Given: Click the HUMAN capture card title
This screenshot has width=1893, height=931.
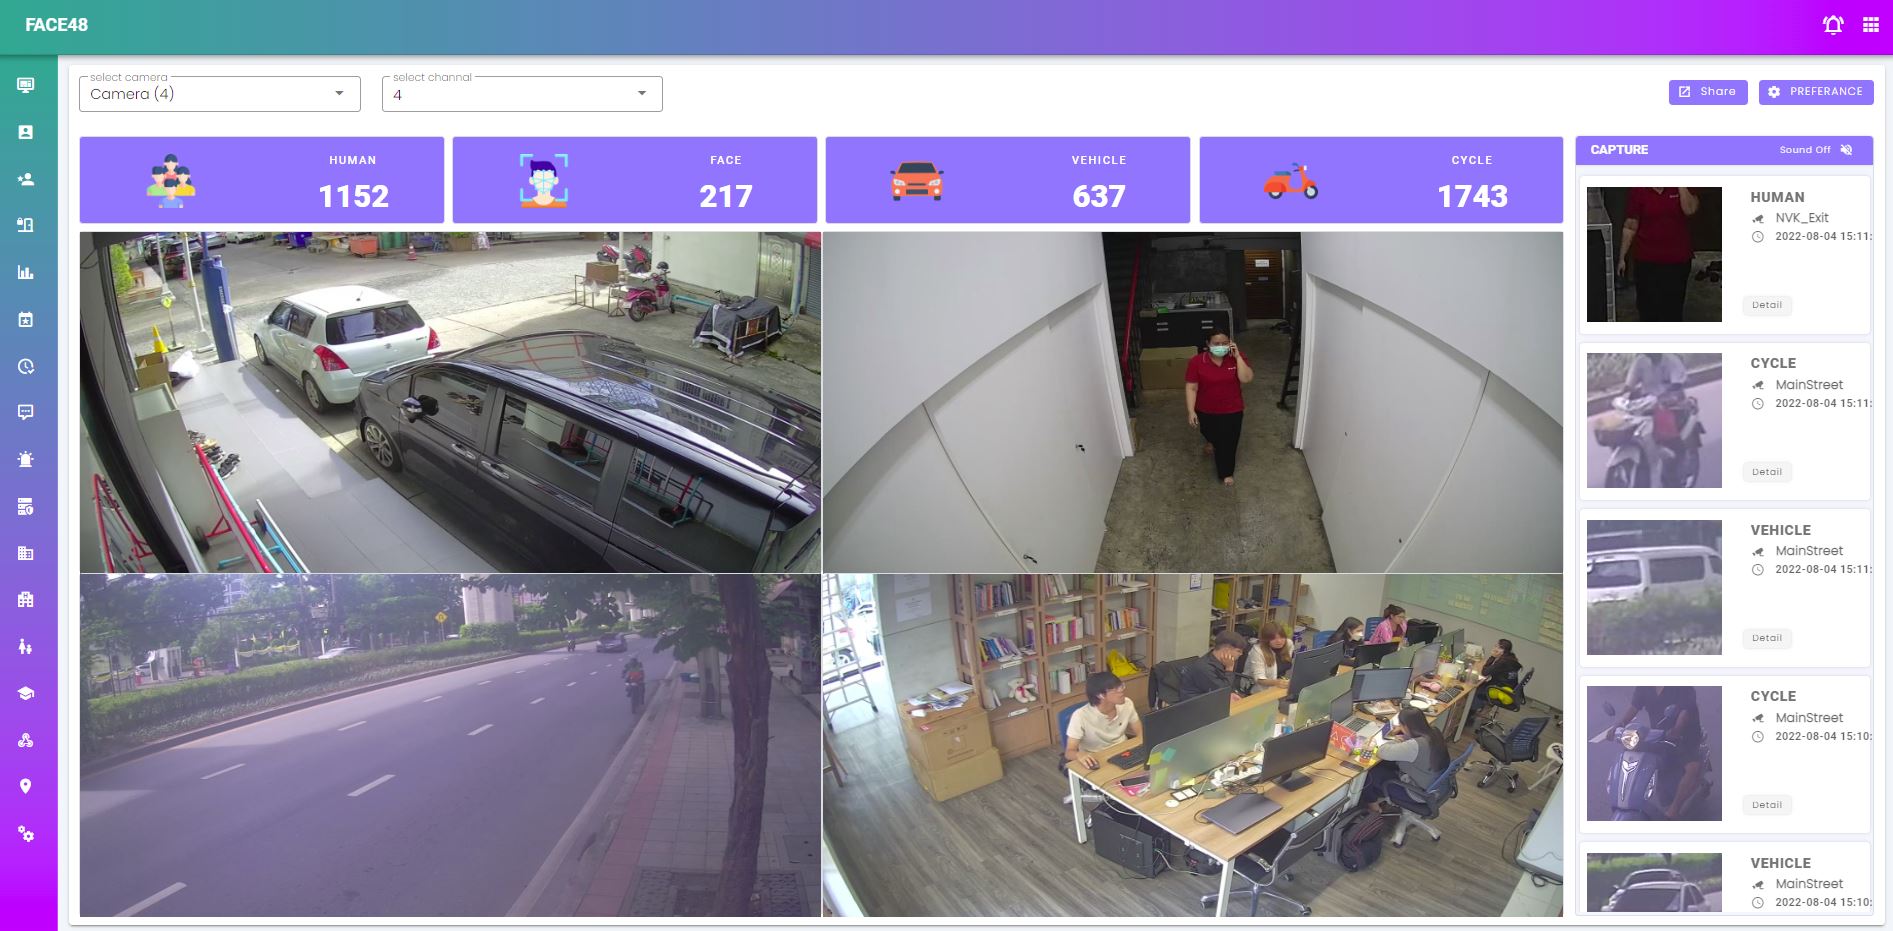Looking at the screenshot, I should [1777, 197].
